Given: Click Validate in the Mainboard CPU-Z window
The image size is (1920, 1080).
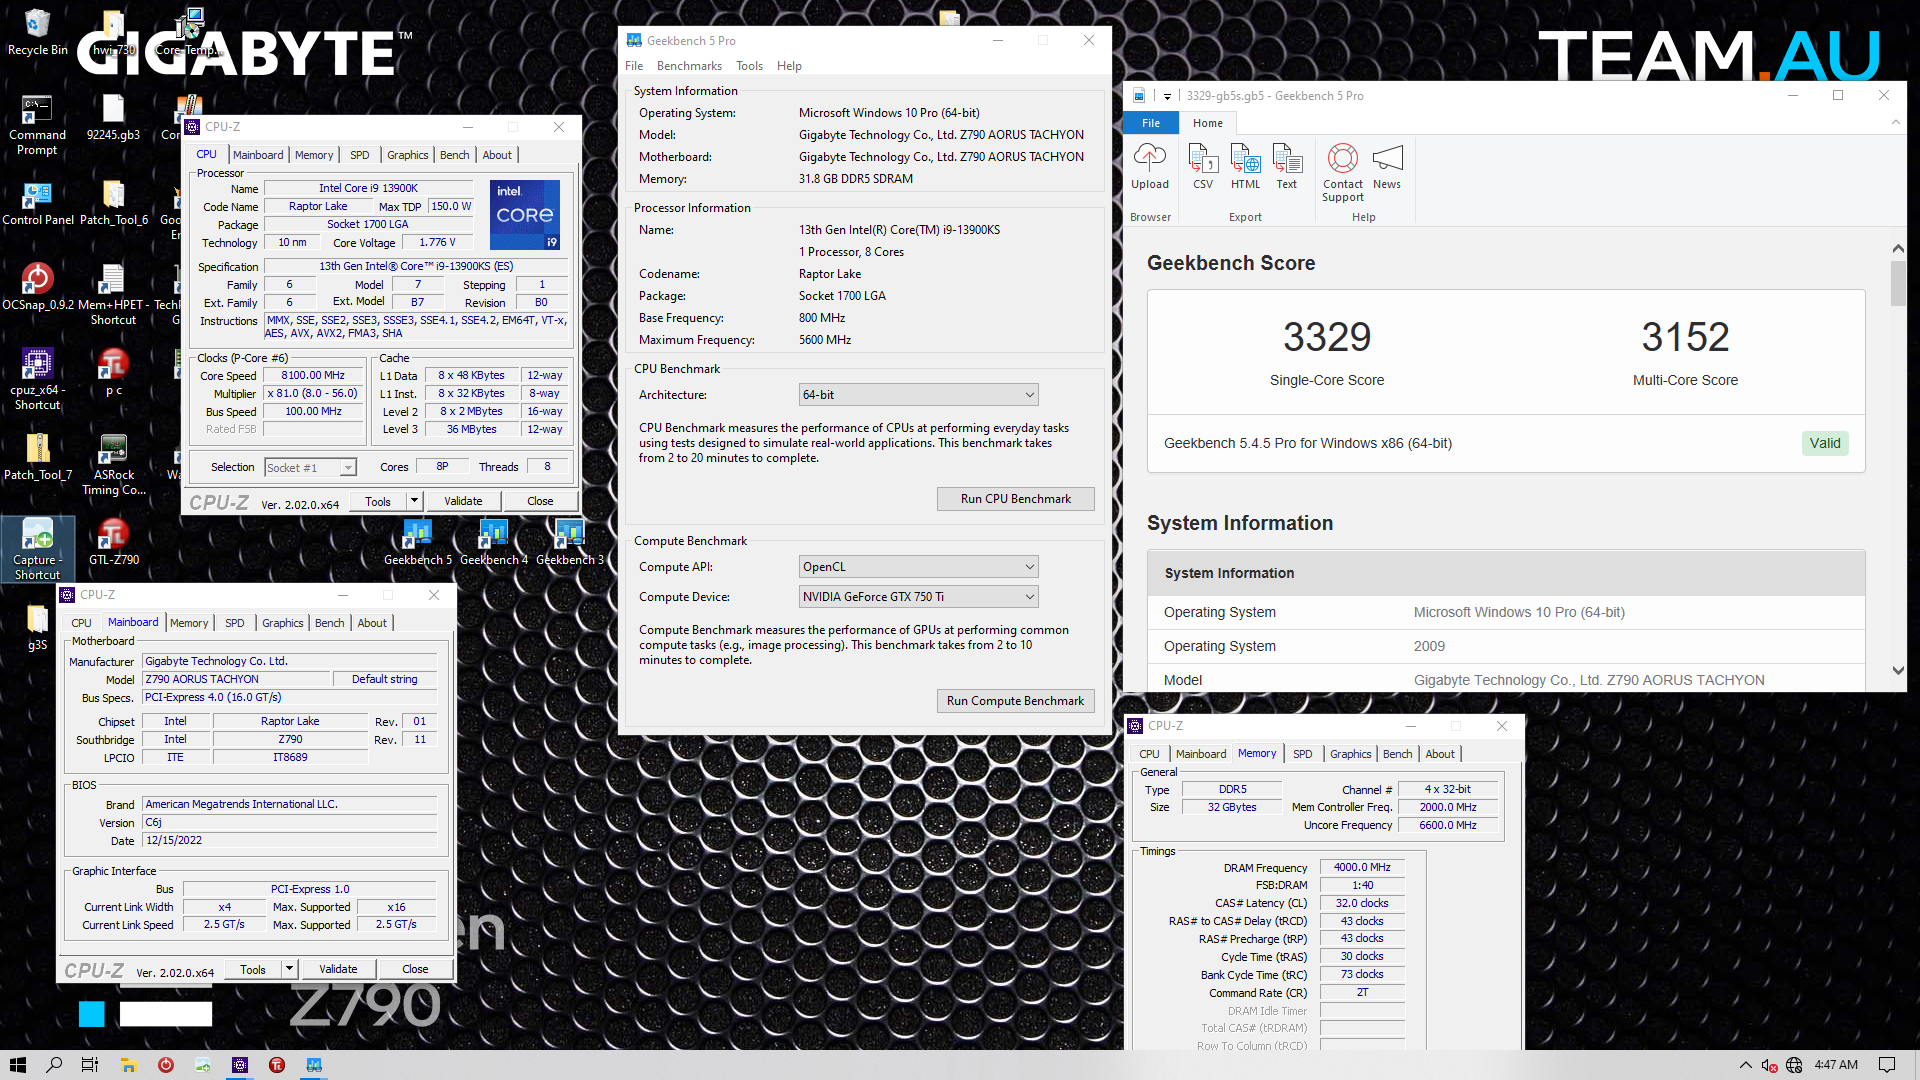Looking at the screenshot, I should tap(338, 969).
